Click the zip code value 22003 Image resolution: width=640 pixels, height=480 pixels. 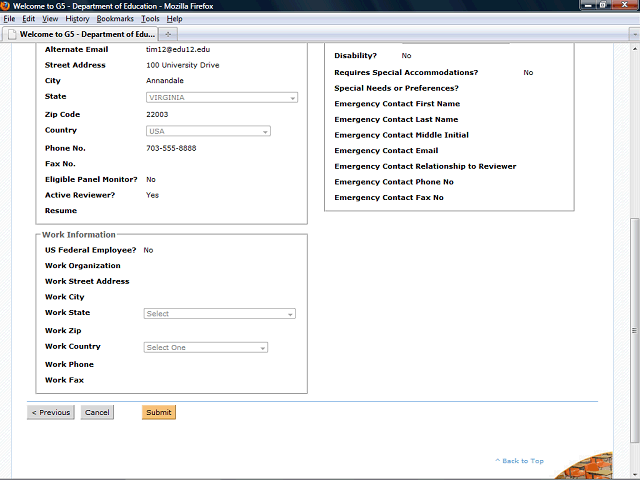pos(157,115)
